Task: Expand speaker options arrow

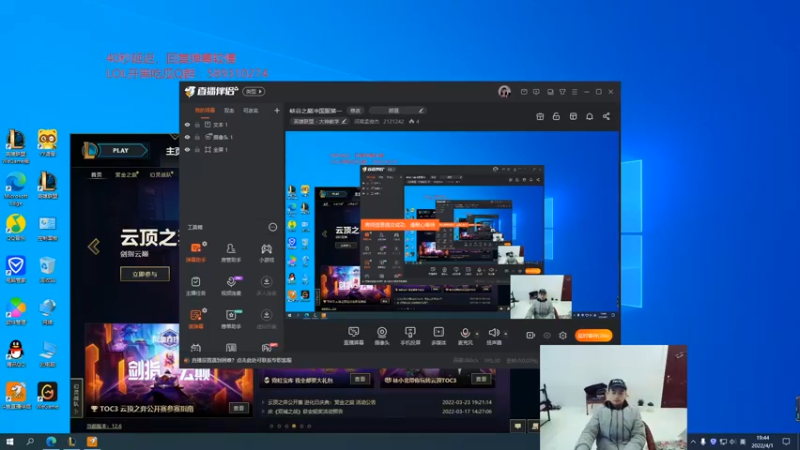Action: click(506, 334)
